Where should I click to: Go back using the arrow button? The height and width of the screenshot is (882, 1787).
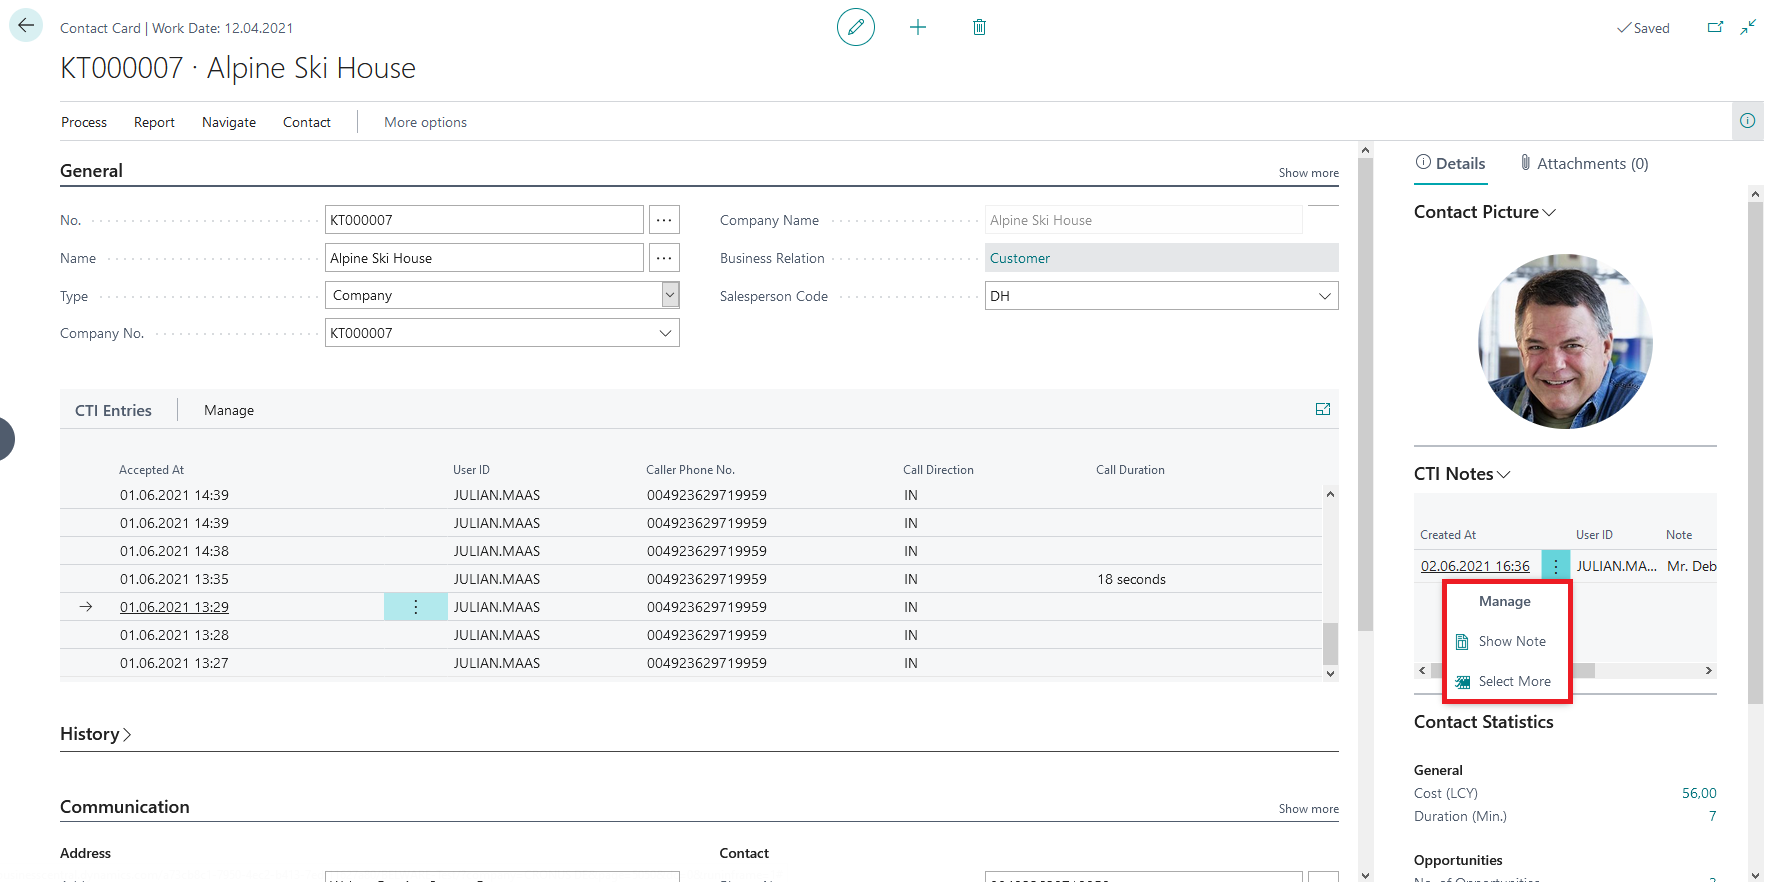point(26,26)
